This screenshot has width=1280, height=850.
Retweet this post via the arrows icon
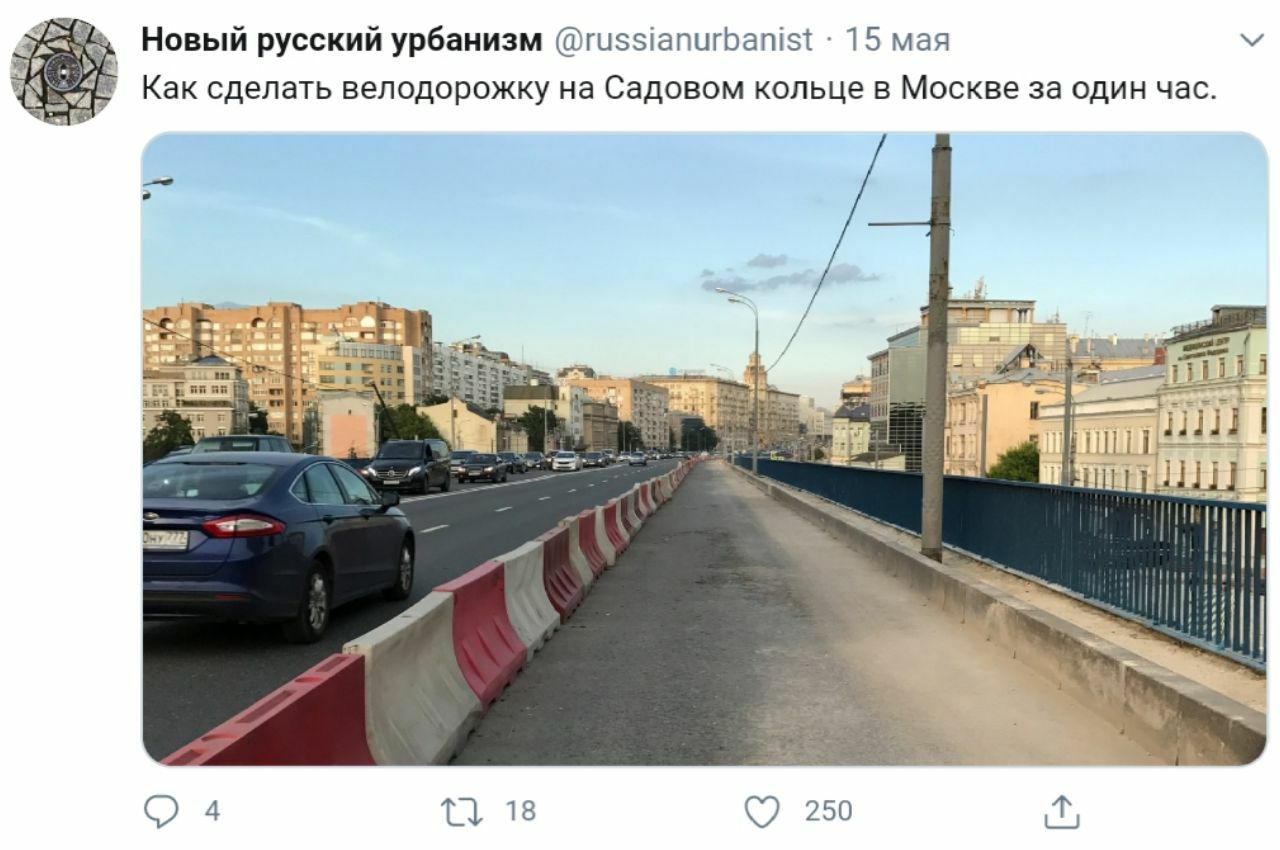462,811
